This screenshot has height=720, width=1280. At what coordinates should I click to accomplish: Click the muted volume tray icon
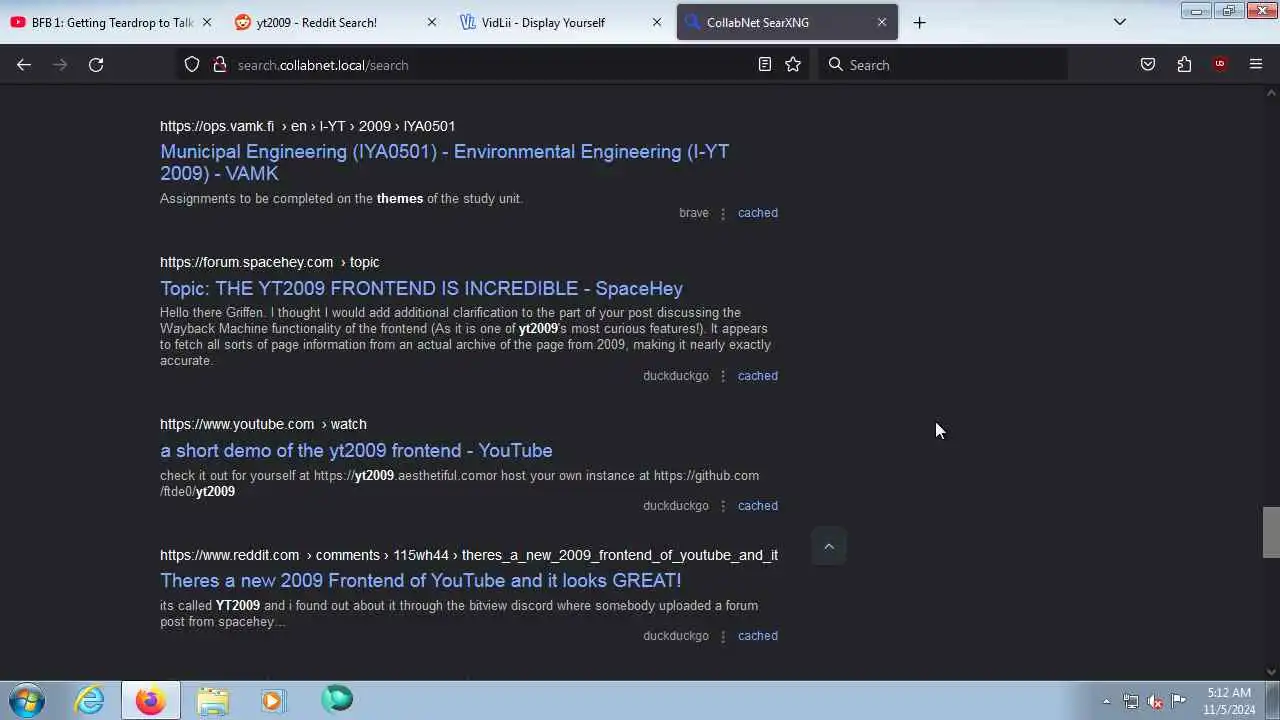(x=1155, y=701)
